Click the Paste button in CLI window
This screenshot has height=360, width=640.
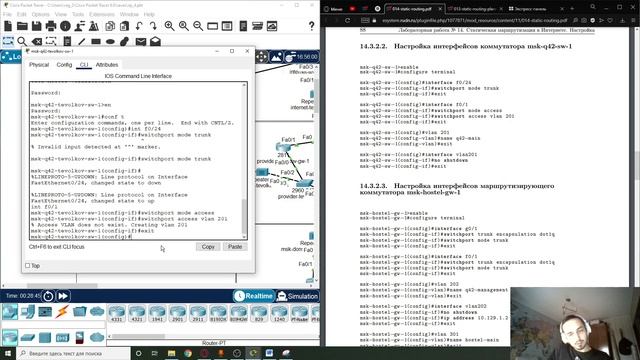click(235, 247)
